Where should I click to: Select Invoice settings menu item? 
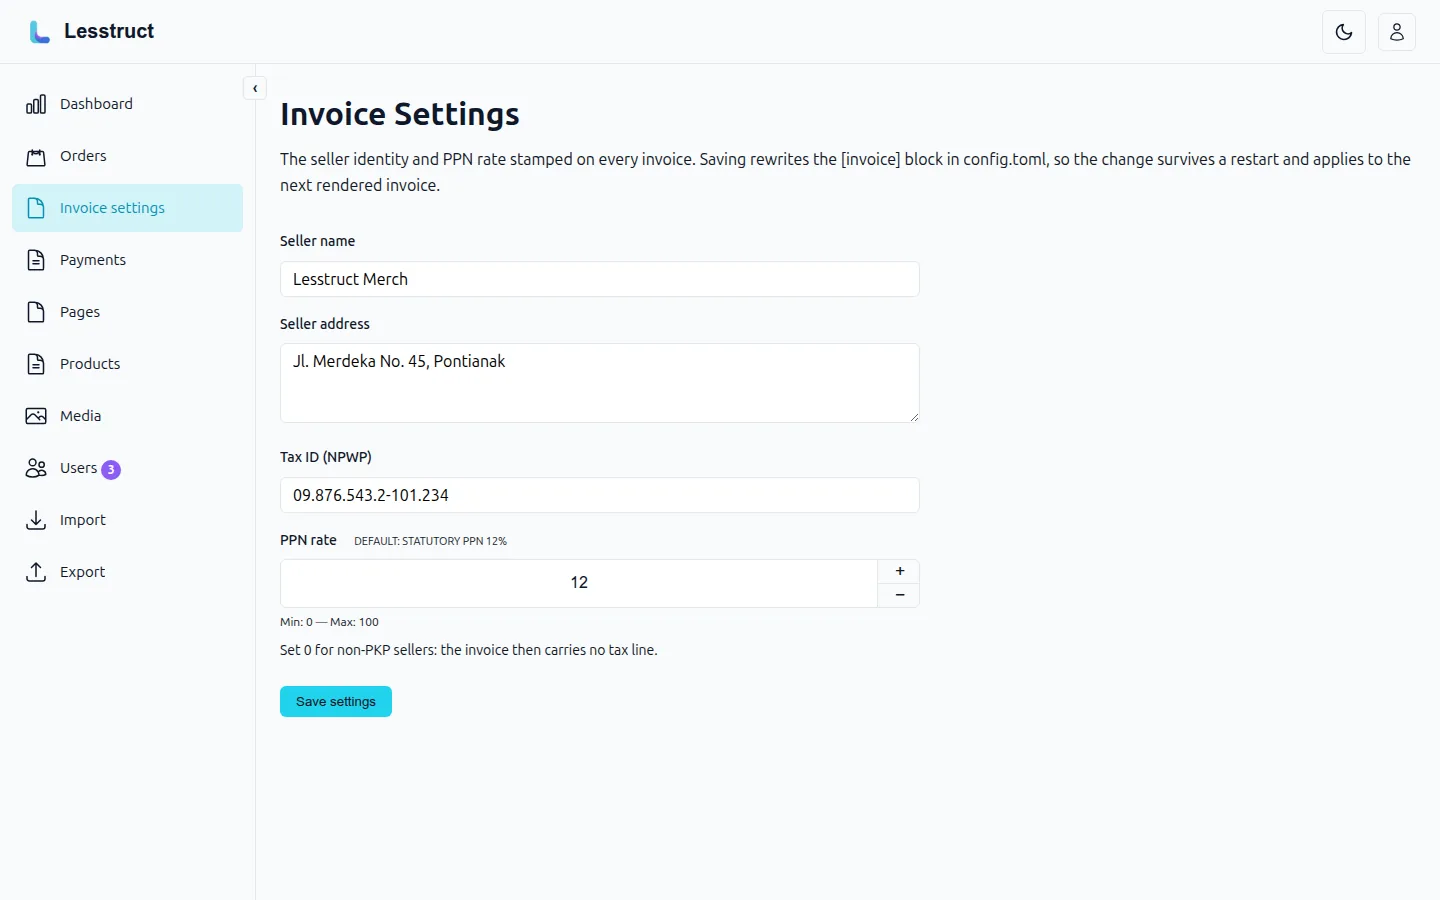(128, 208)
